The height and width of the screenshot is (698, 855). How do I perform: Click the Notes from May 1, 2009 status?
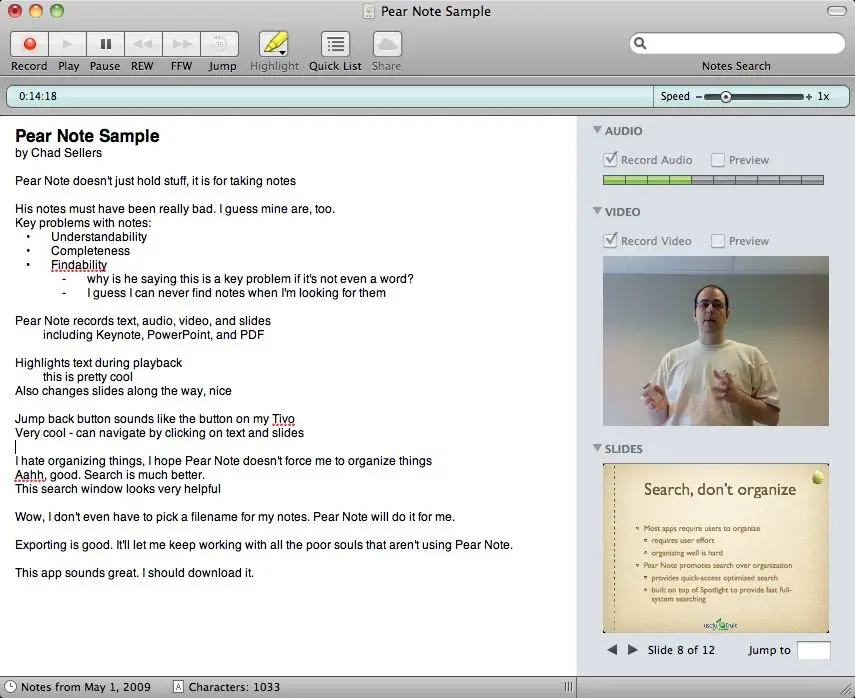pyautogui.click(x=86, y=687)
